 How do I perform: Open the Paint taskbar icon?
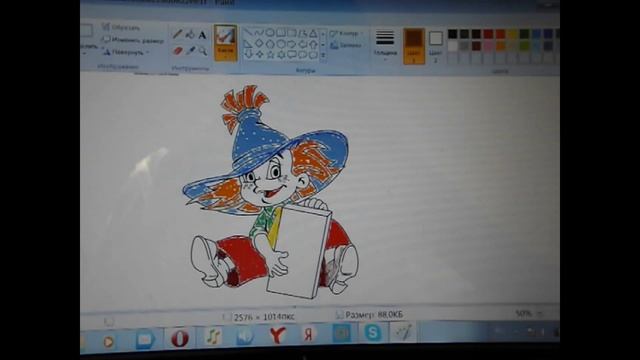coord(403,331)
